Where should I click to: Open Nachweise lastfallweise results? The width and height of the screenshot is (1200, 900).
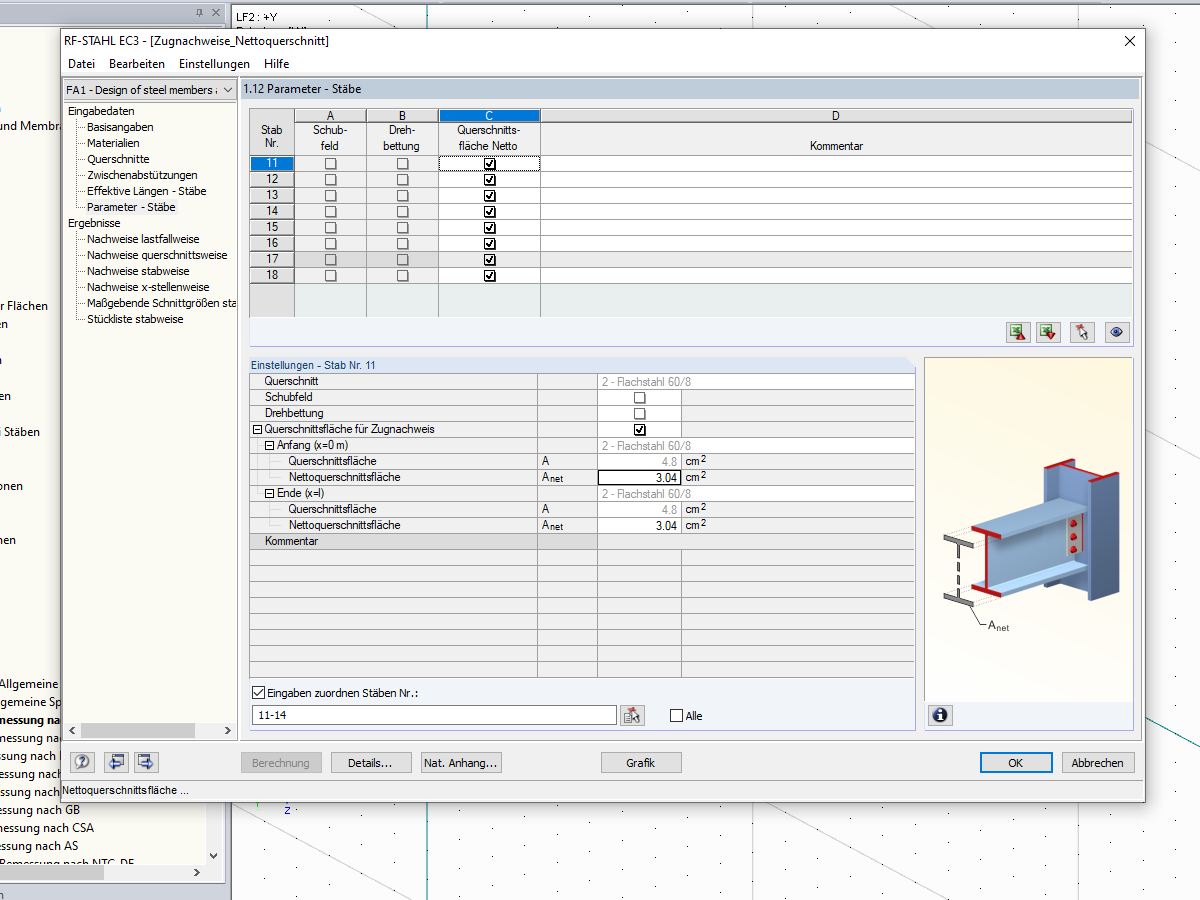(143, 239)
